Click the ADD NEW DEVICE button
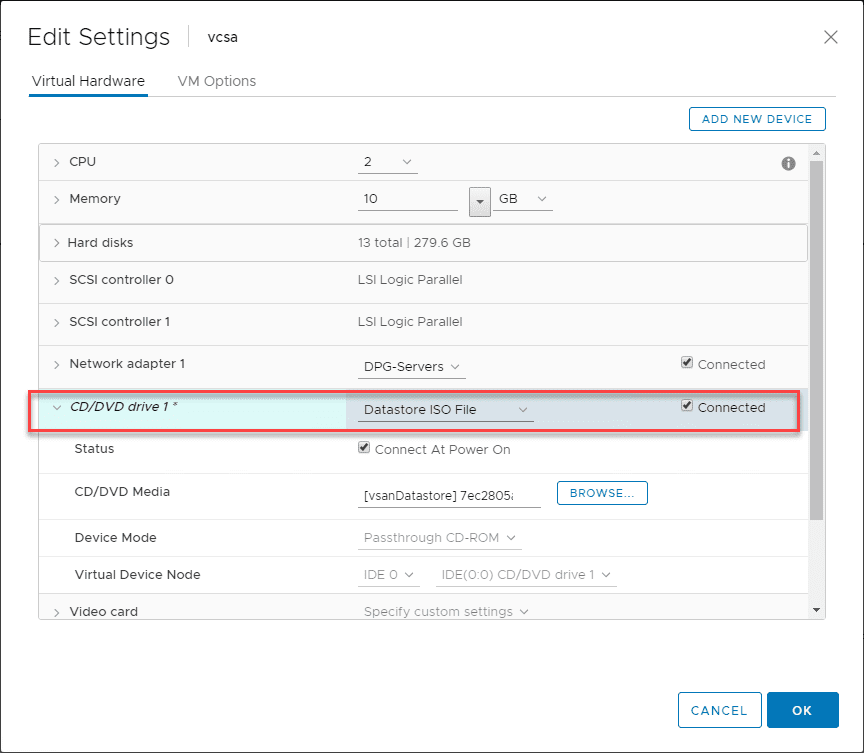This screenshot has height=753, width=864. click(x=757, y=119)
